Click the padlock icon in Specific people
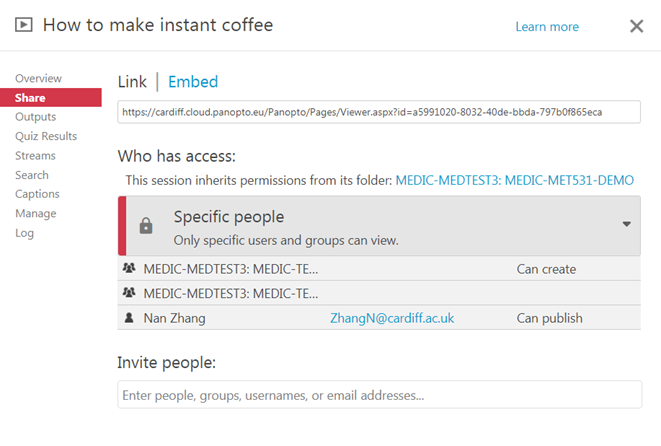The image size is (661, 446). tap(146, 226)
